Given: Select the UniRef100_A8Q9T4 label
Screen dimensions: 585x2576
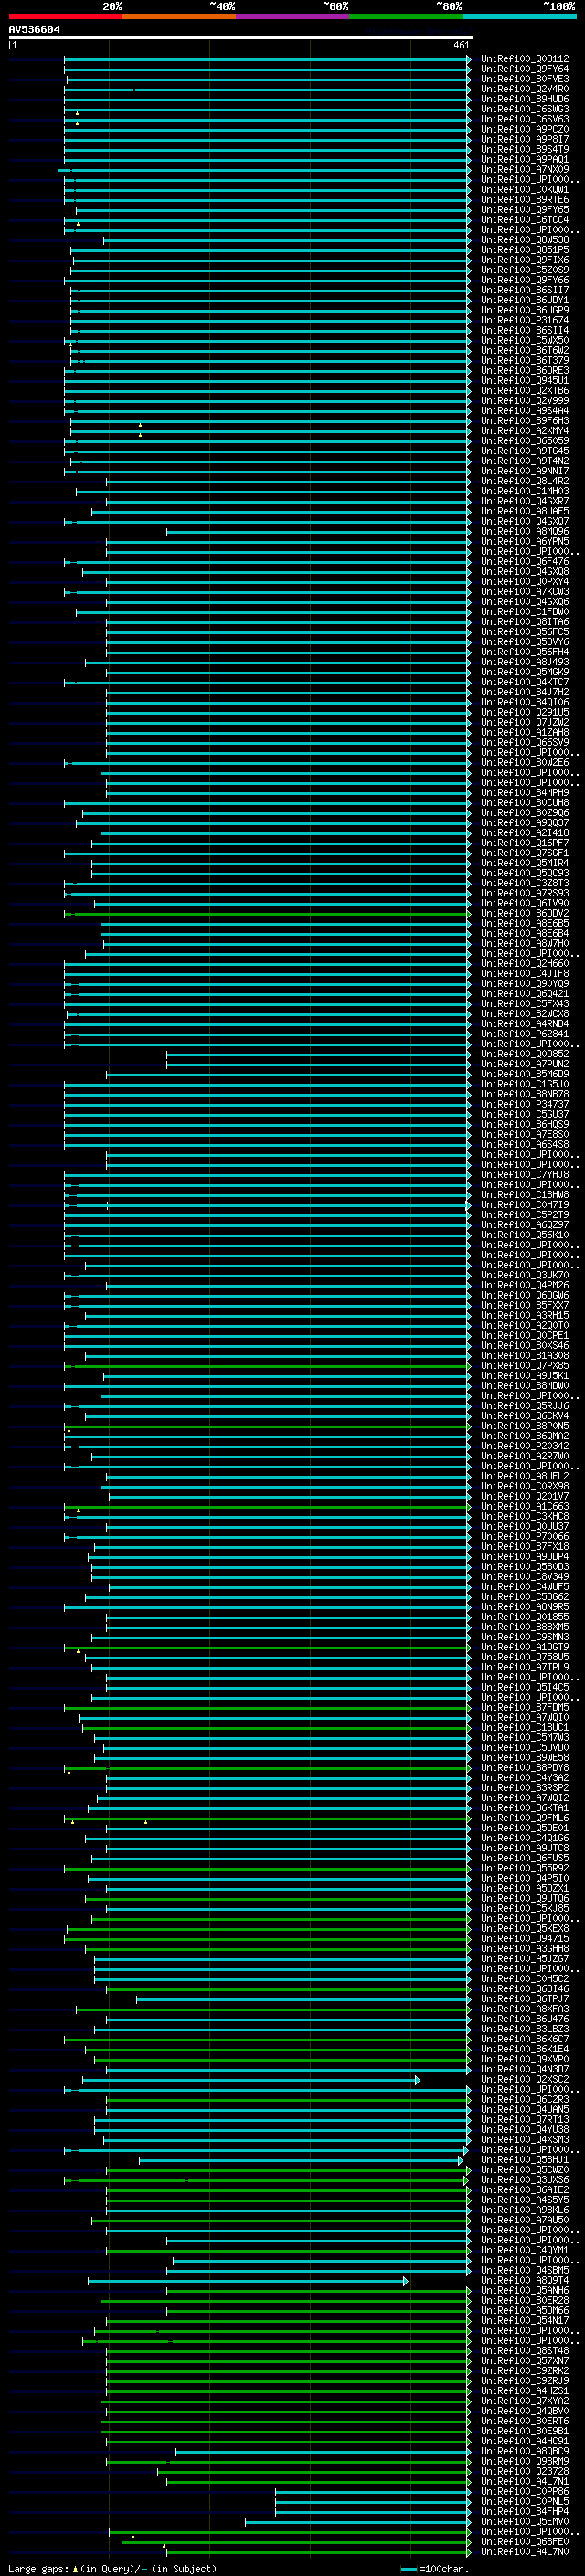Looking at the screenshot, I should click(x=525, y=2280).
